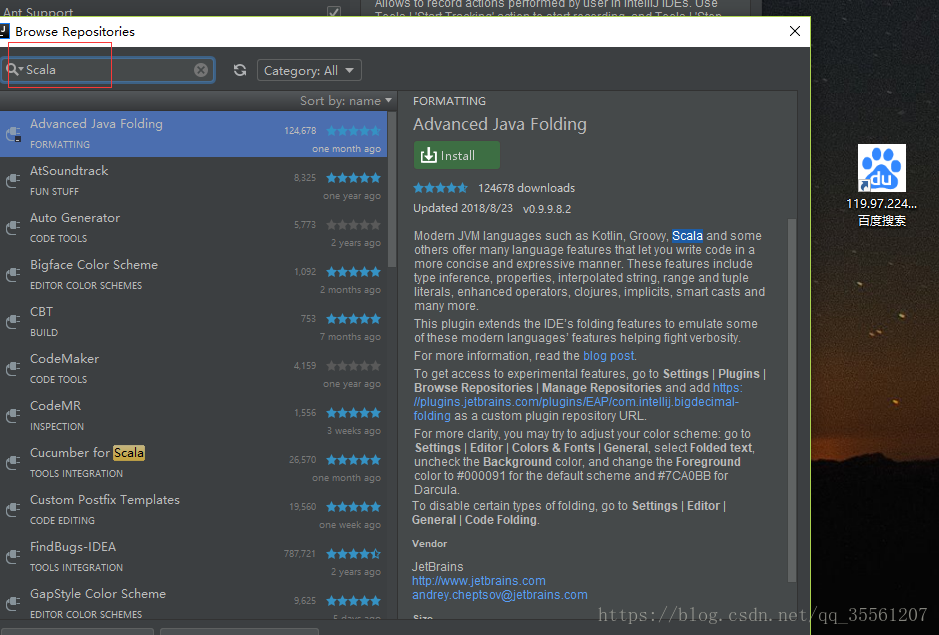939x635 pixels.
Task: Open the EAP custom plugin repository URL link
Action: tap(576, 402)
